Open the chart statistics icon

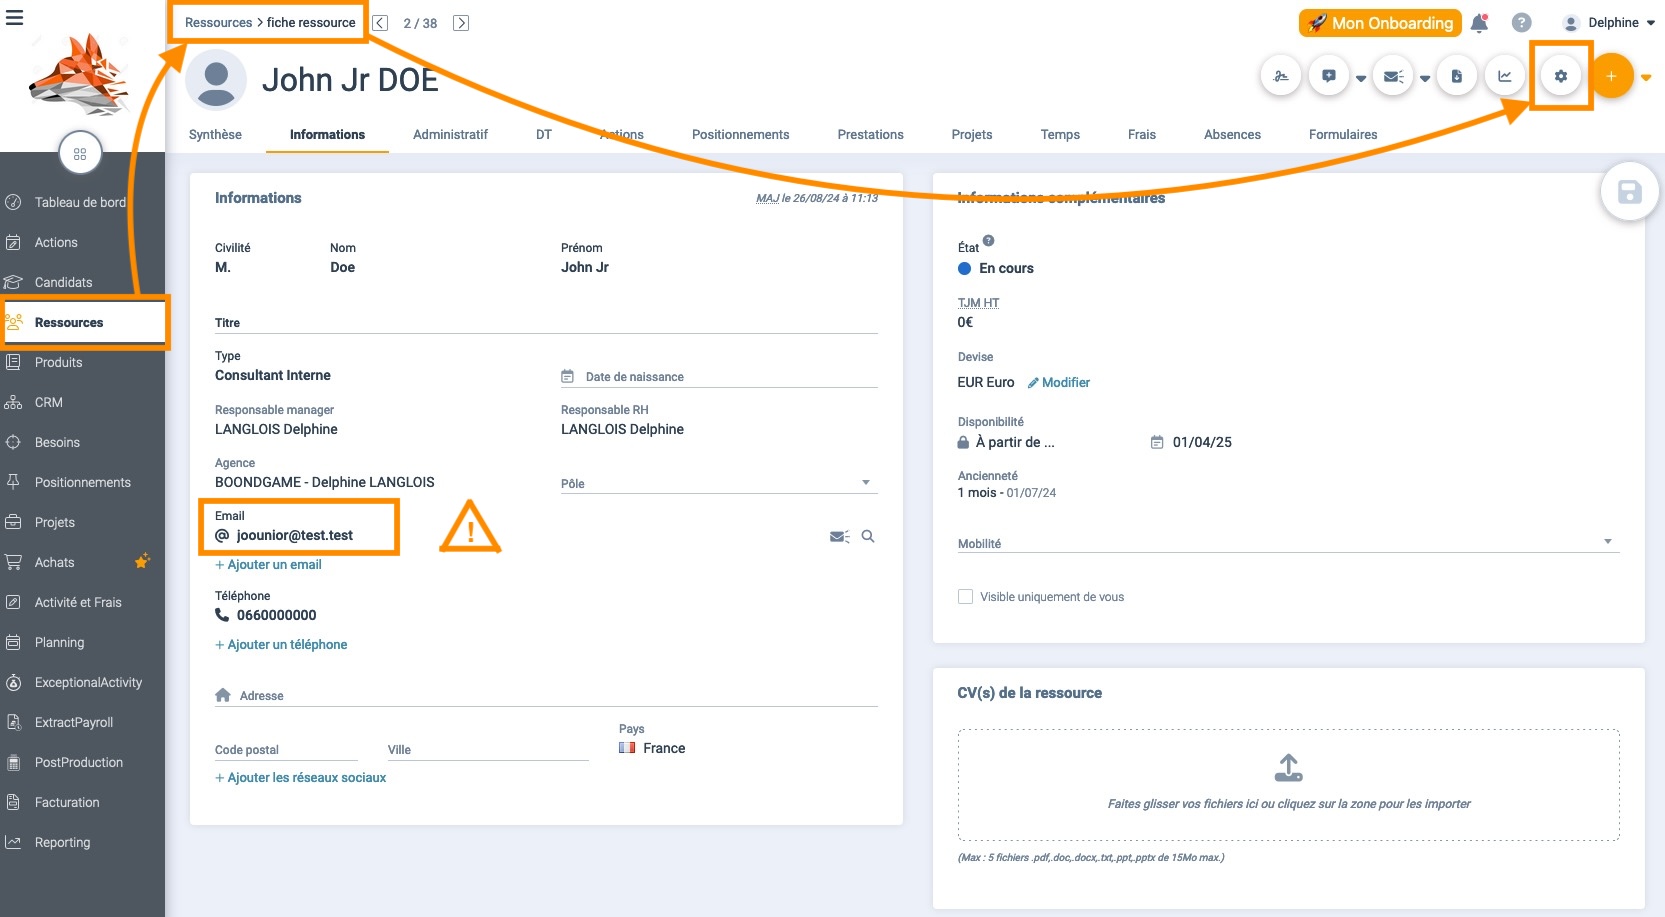1505,76
